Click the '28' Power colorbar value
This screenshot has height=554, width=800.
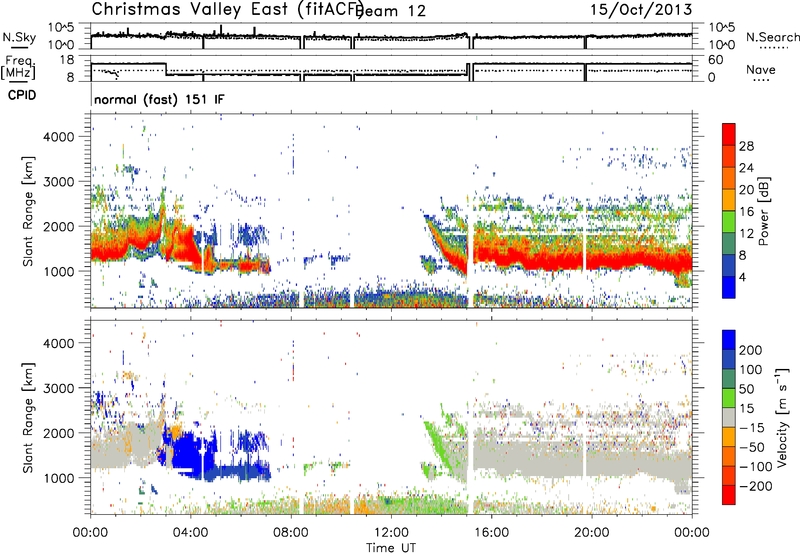point(746,146)
